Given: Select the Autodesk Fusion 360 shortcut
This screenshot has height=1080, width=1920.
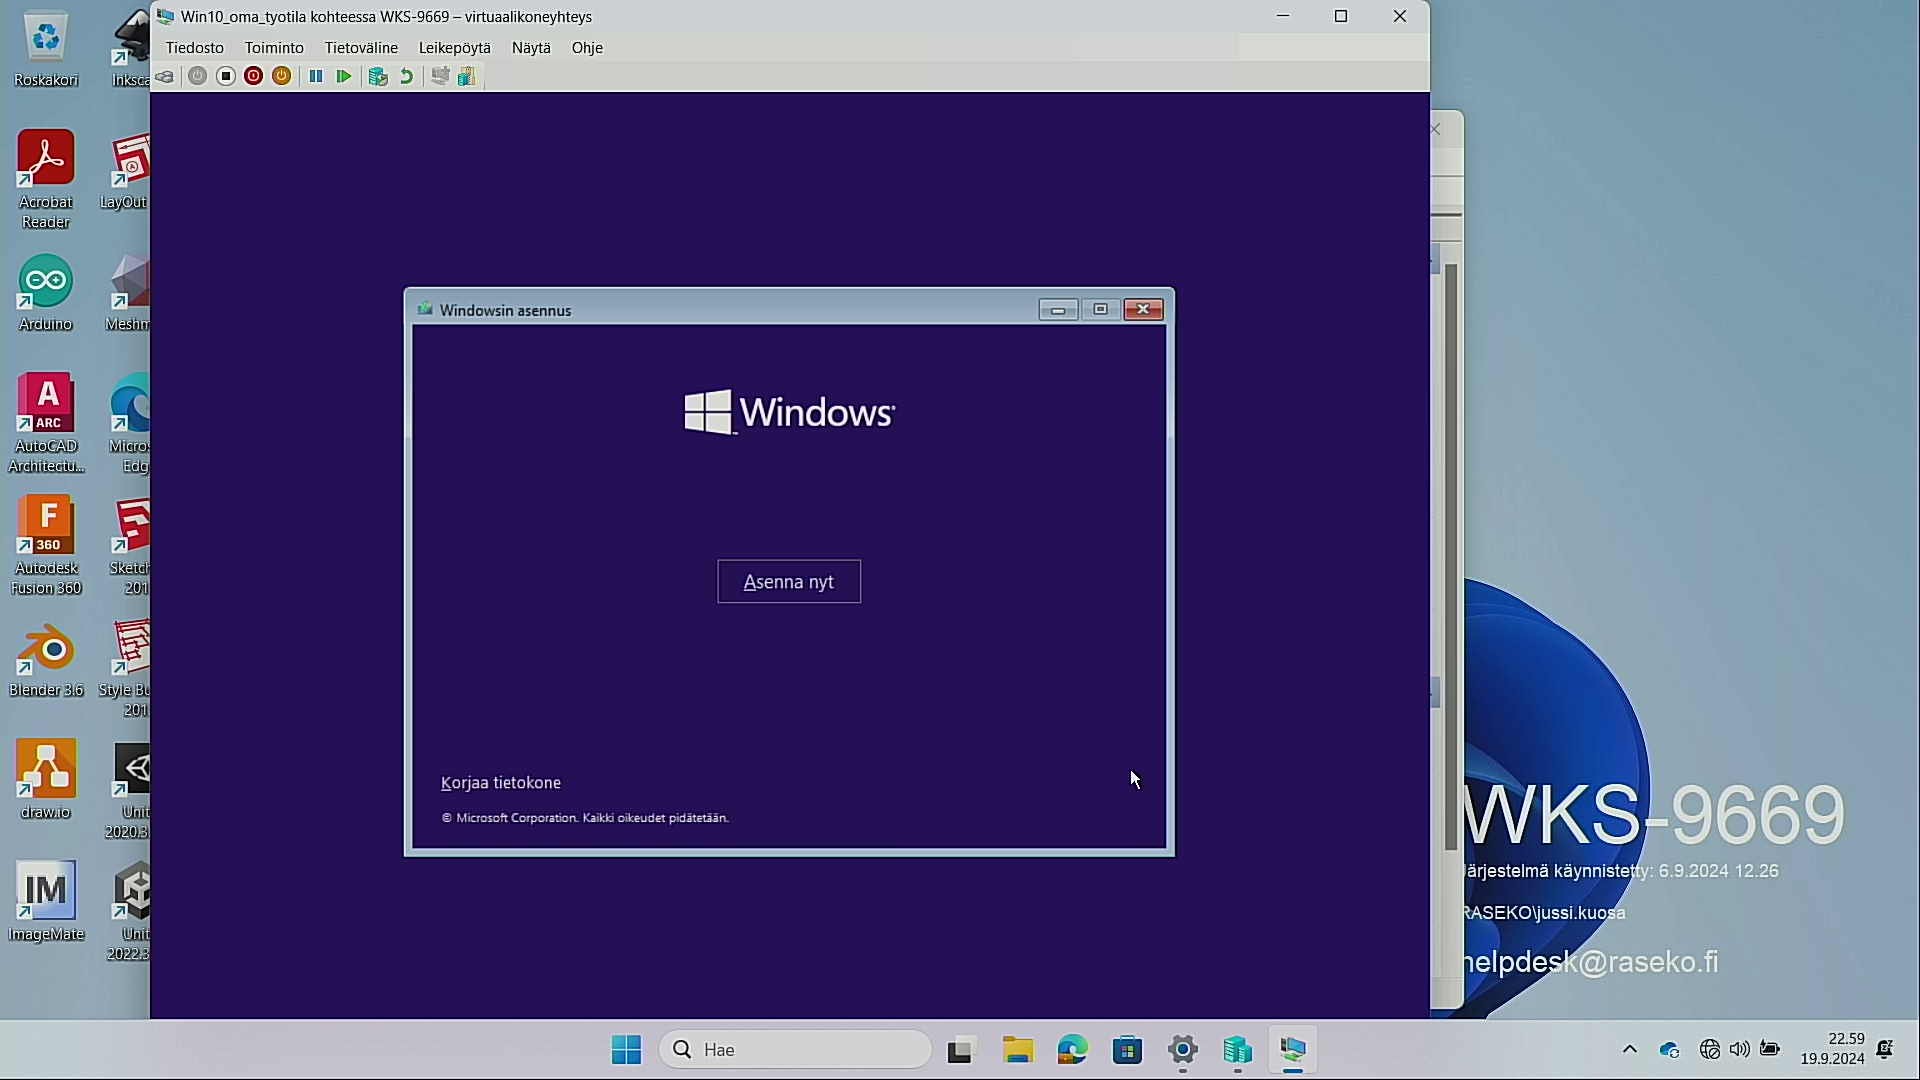Looking at the screenshot, I should pos(46,546).
